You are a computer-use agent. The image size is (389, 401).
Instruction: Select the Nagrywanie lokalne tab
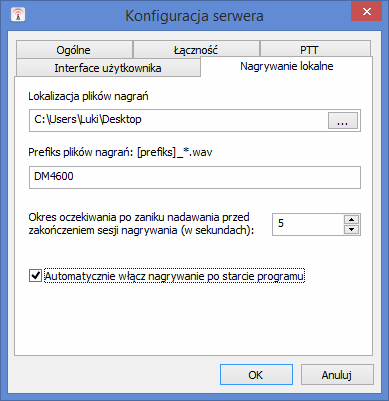(287, 66)
